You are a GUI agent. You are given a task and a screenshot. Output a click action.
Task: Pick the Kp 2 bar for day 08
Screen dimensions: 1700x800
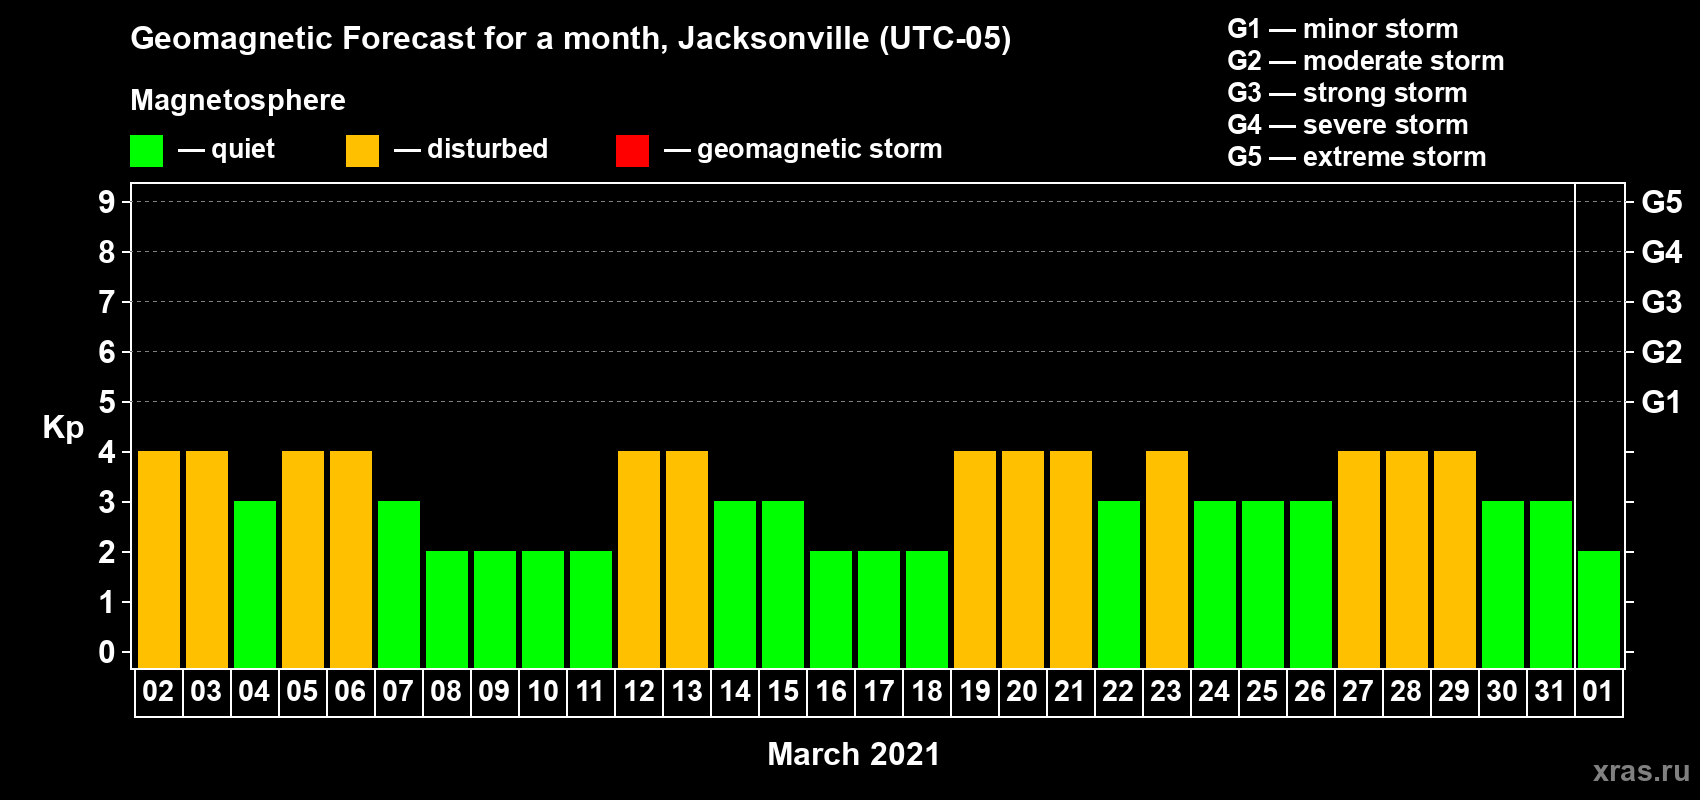click(x=447, y=610)
